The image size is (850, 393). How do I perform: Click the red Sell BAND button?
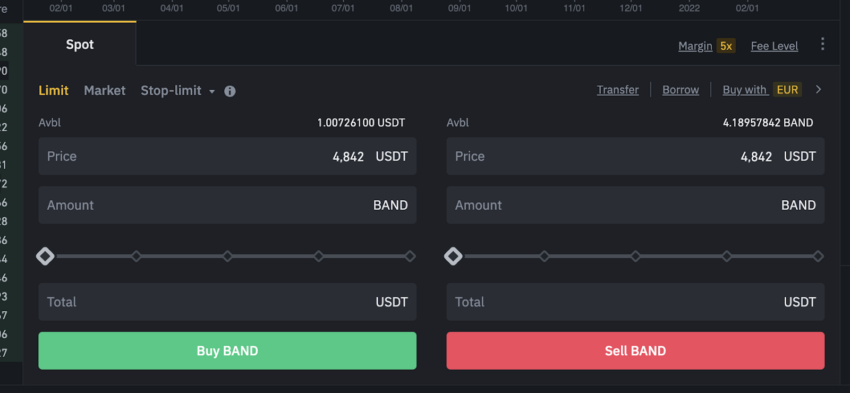coord(635,351)
